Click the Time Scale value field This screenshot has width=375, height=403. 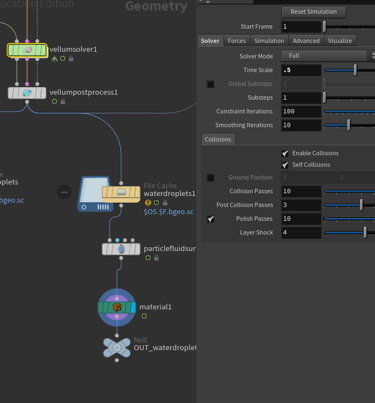coord(301,70)
